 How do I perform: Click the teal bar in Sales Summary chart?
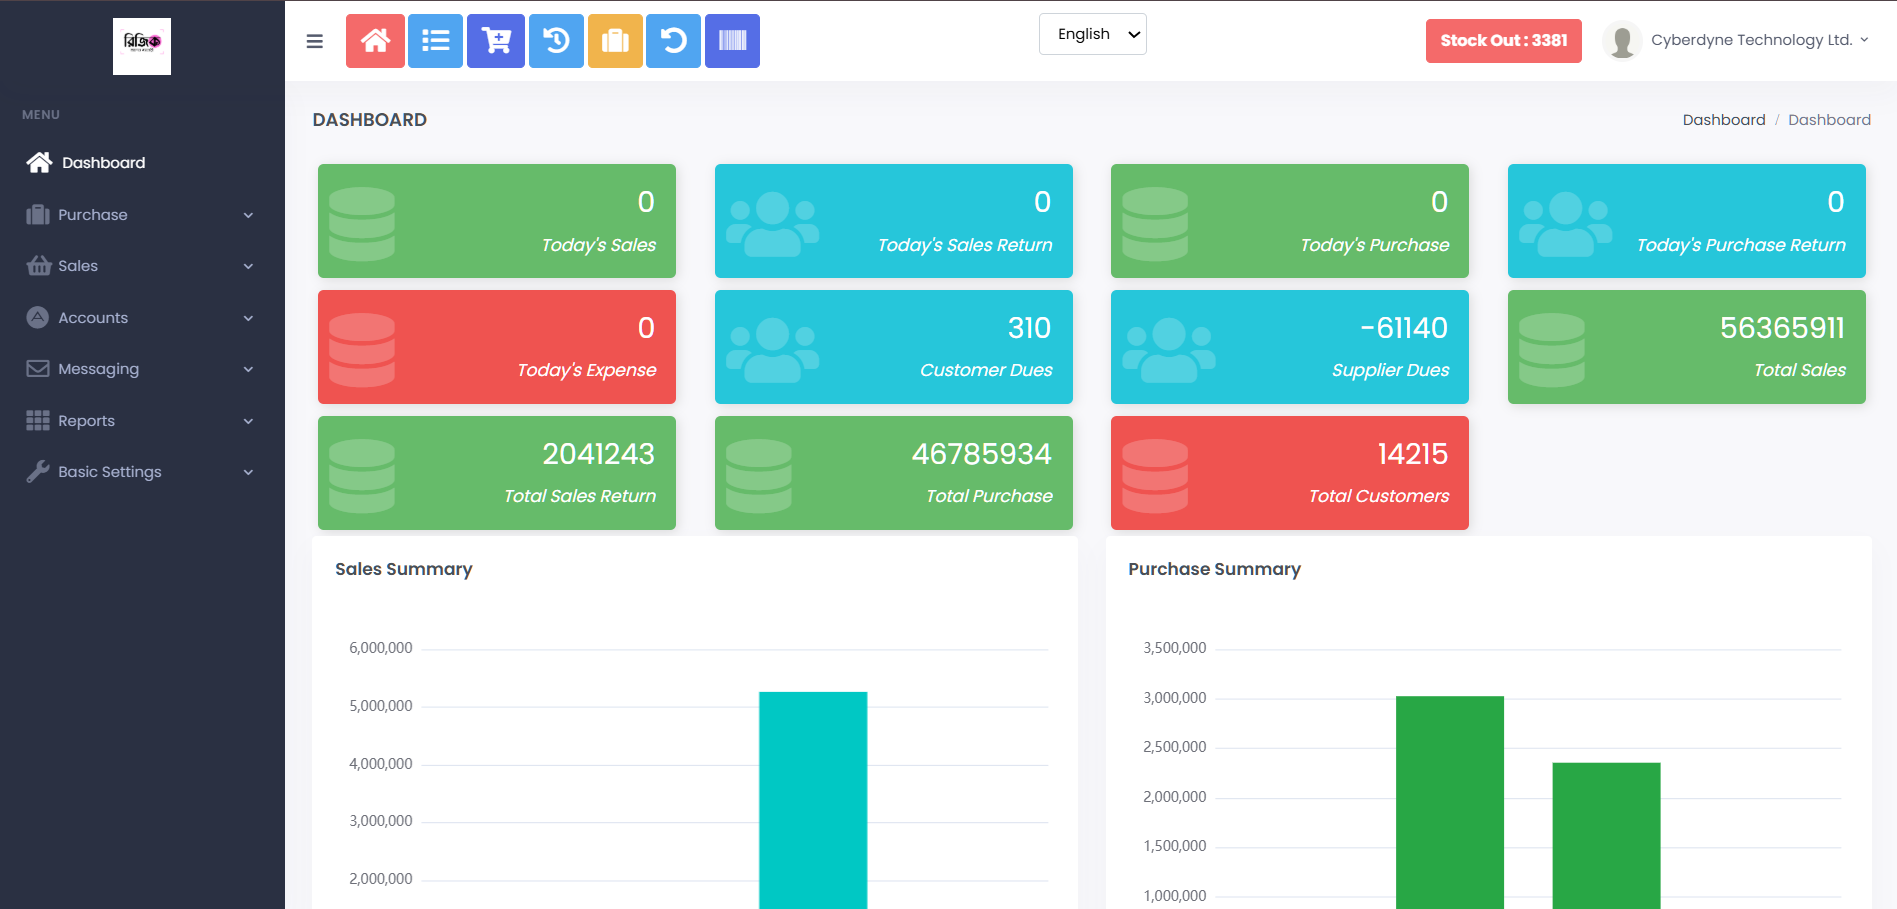(813, 800)
